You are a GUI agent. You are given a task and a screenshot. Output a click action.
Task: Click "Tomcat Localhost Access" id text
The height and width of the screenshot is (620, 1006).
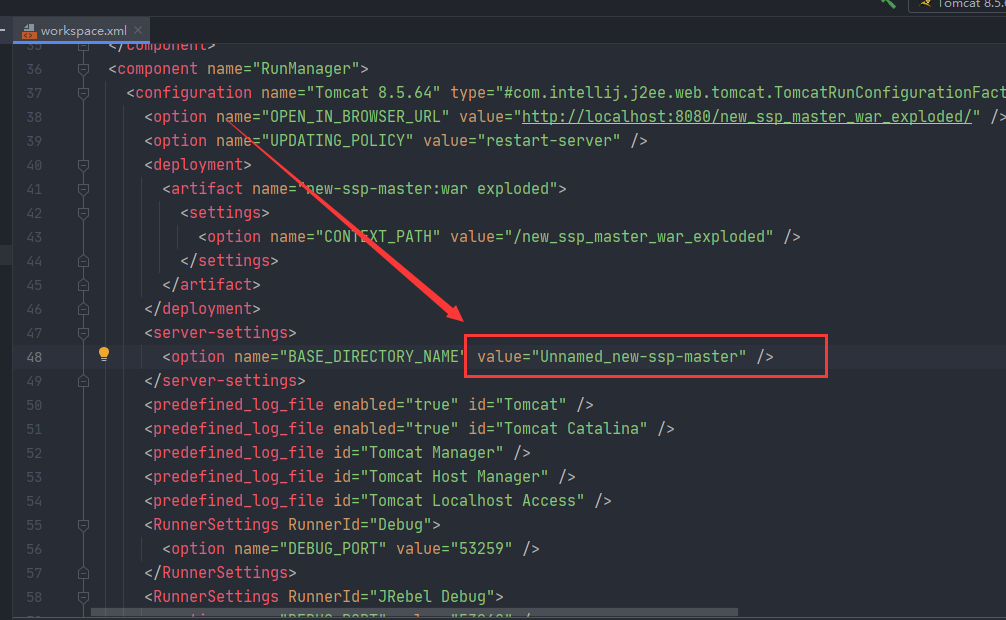click(x=472, y=500)
